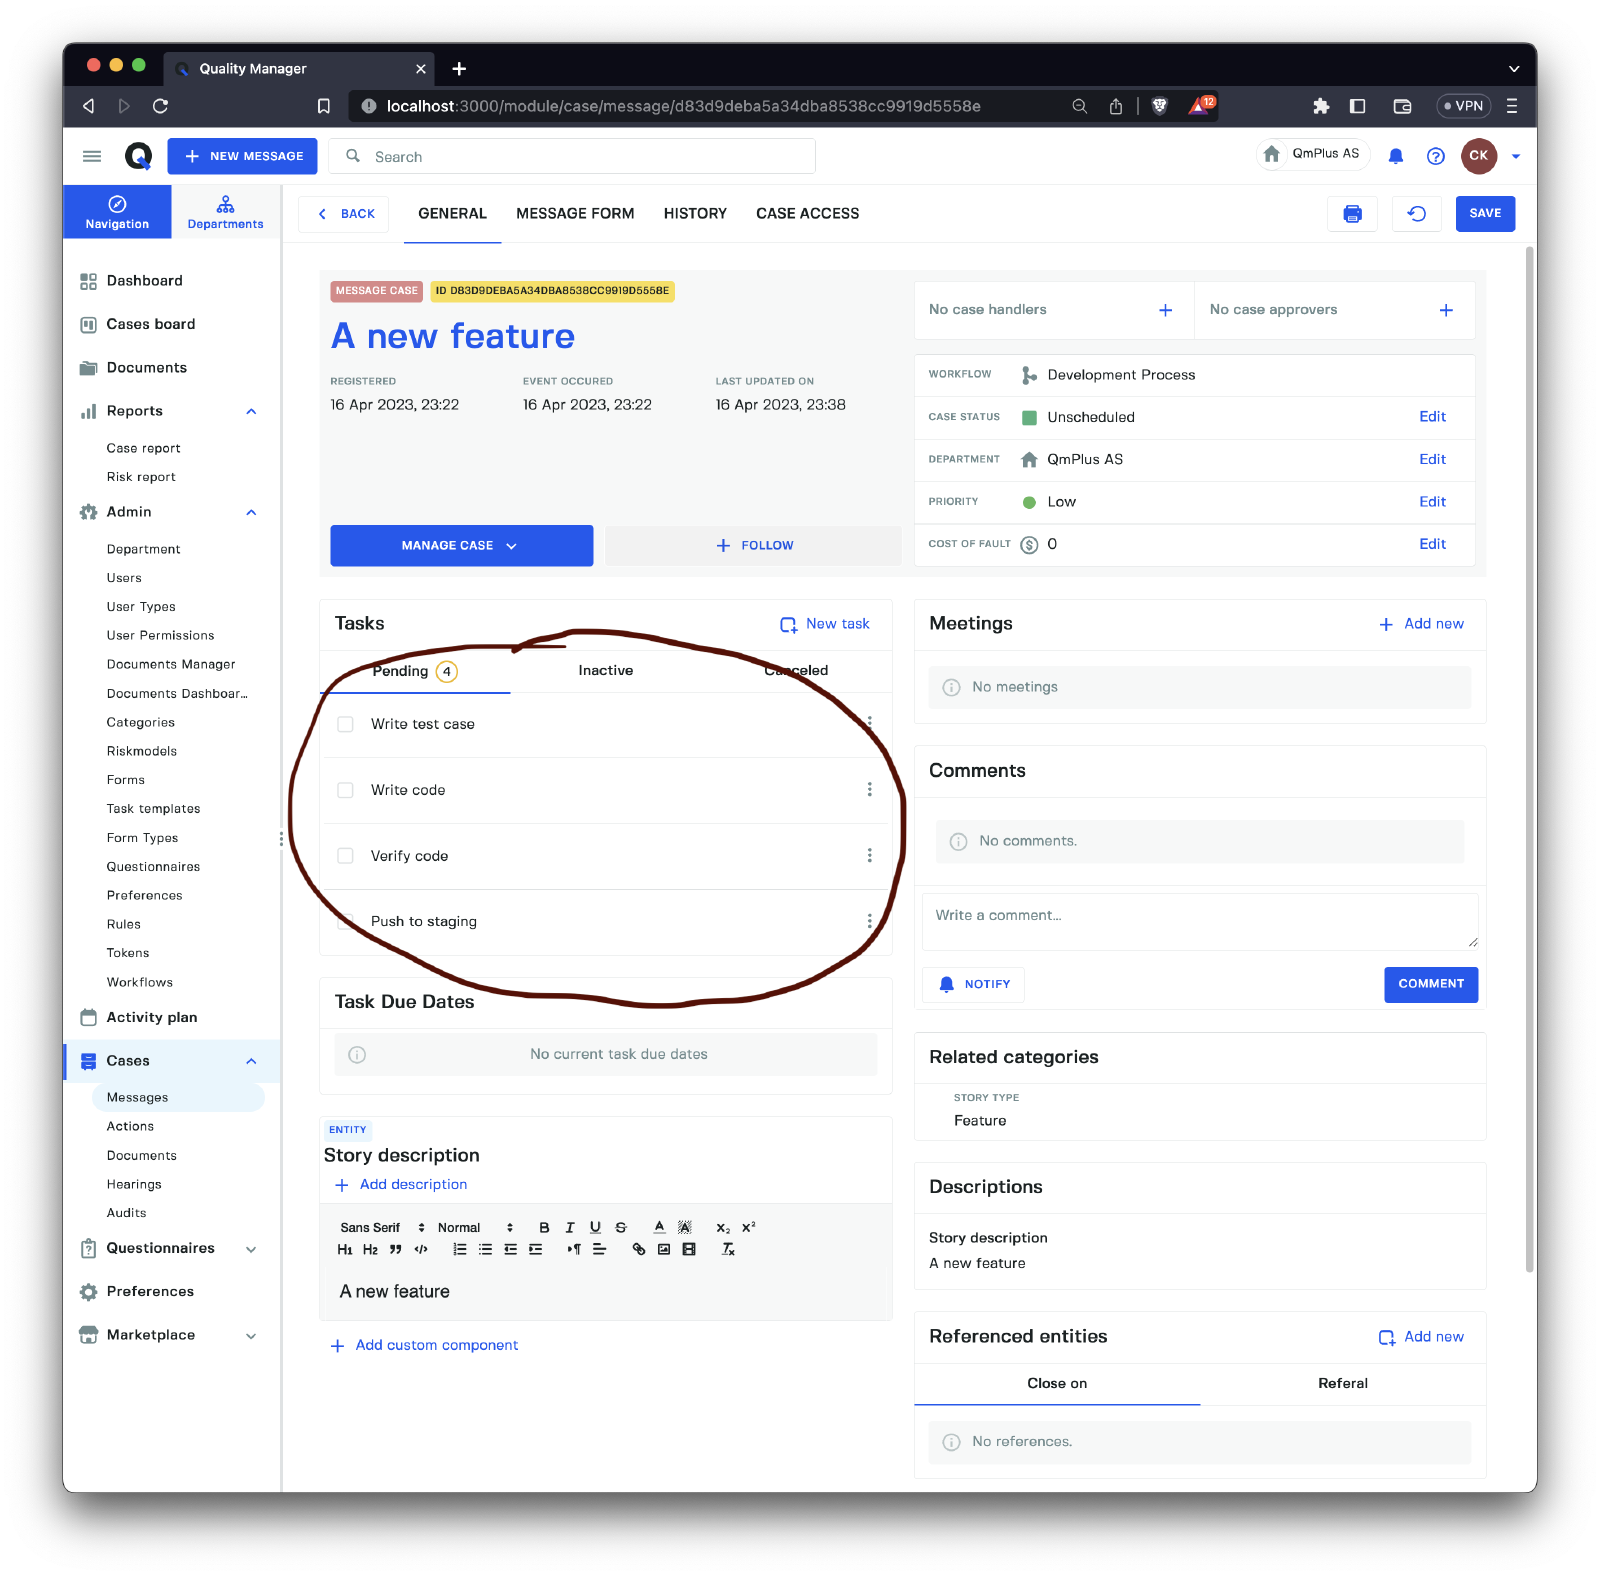The height and width of the screenshot is (1576, 1600).
Task: Open the help question mark icon
Action: [x=1435, y=156]
